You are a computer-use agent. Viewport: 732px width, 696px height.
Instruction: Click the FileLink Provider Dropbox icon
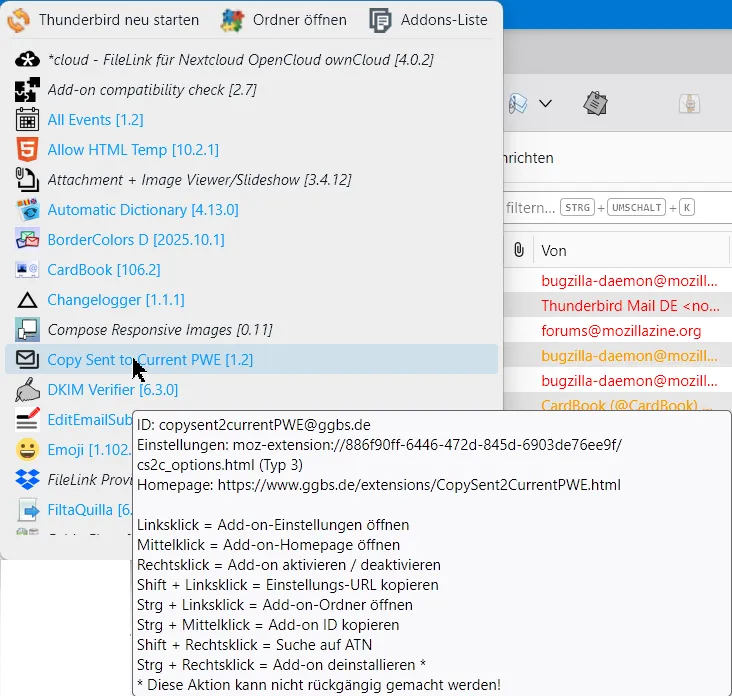click(27, 479)
